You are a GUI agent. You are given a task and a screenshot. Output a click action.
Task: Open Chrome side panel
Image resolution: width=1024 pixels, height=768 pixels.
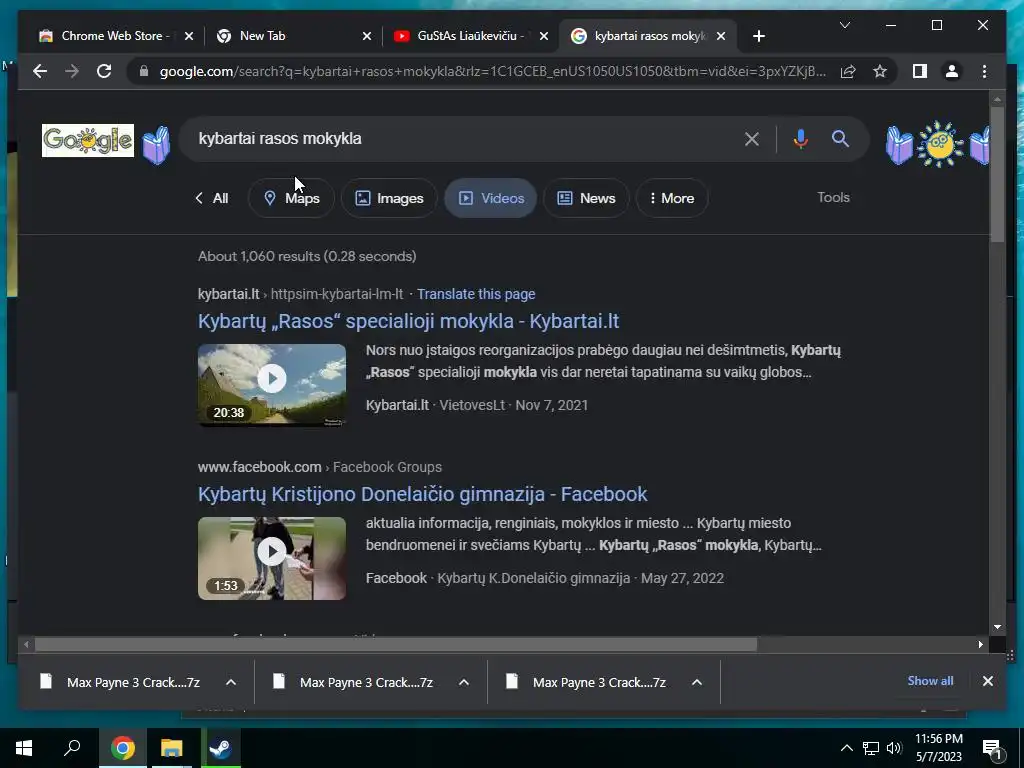[x=920, y=71]
